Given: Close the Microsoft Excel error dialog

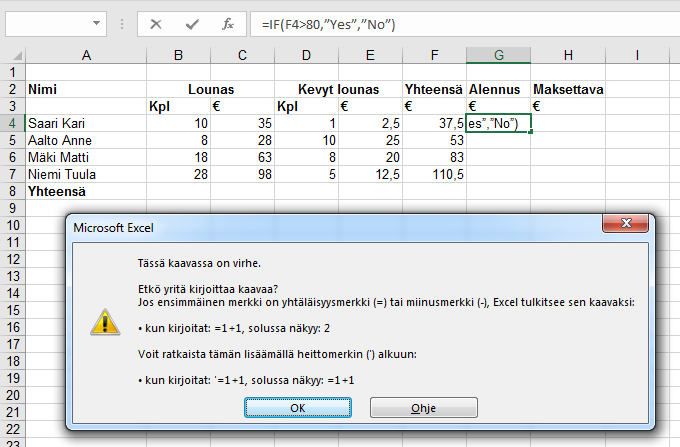Looking at the screenshot, I should [625, 223].
